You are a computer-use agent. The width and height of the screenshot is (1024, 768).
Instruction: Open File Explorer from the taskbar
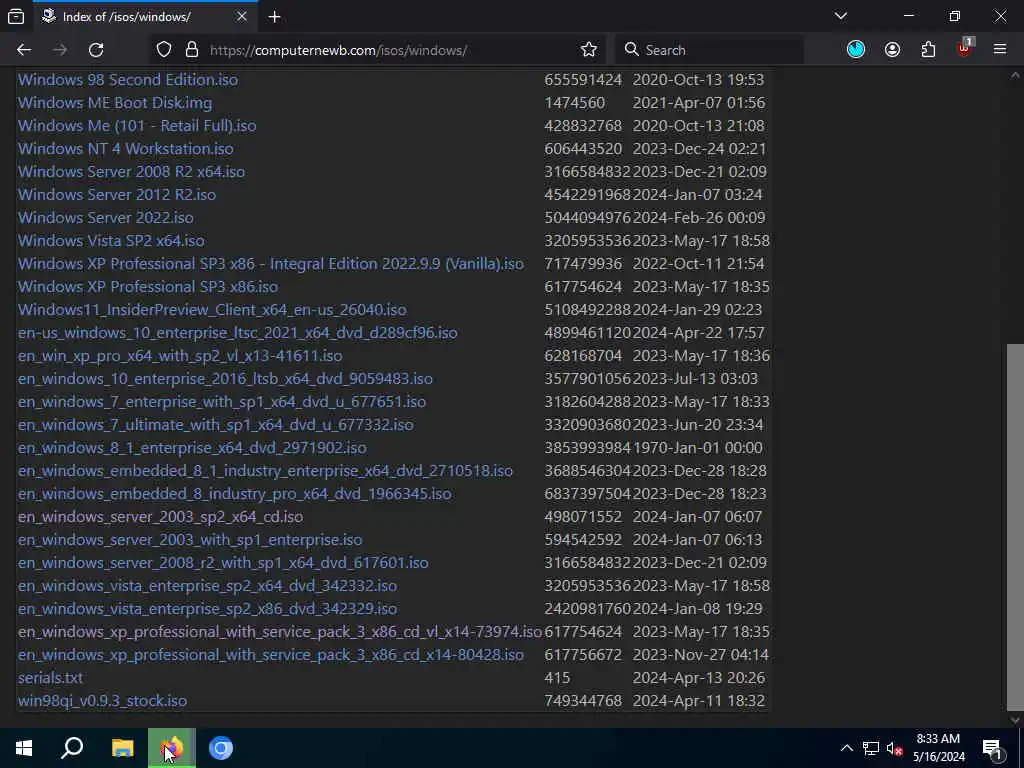pyautogui.click(x=122, y=748)
